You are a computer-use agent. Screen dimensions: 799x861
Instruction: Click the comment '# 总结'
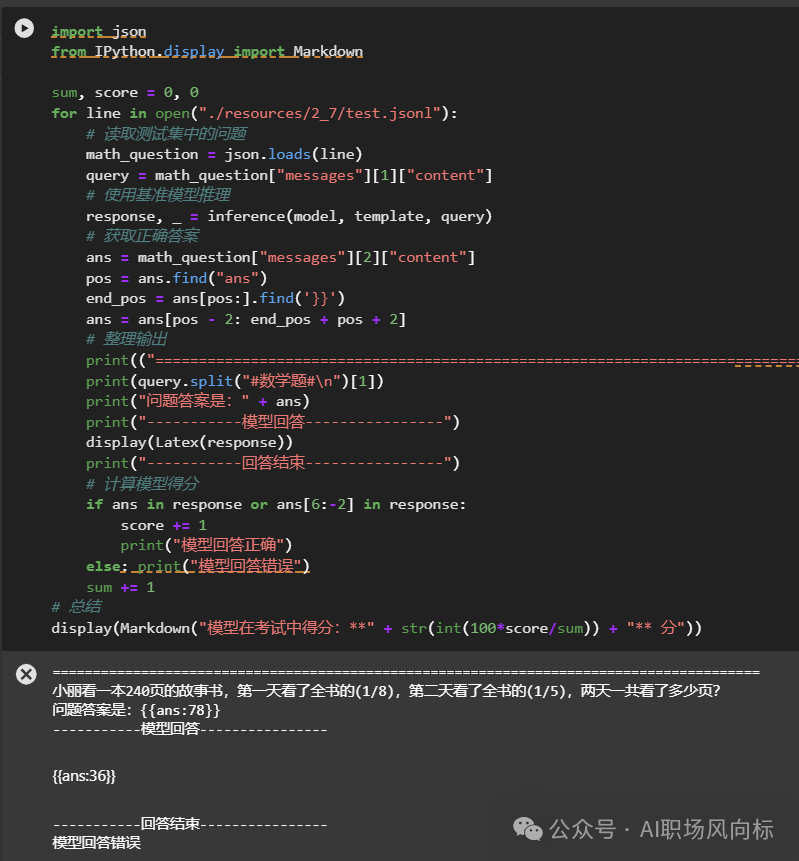(76, 607)
